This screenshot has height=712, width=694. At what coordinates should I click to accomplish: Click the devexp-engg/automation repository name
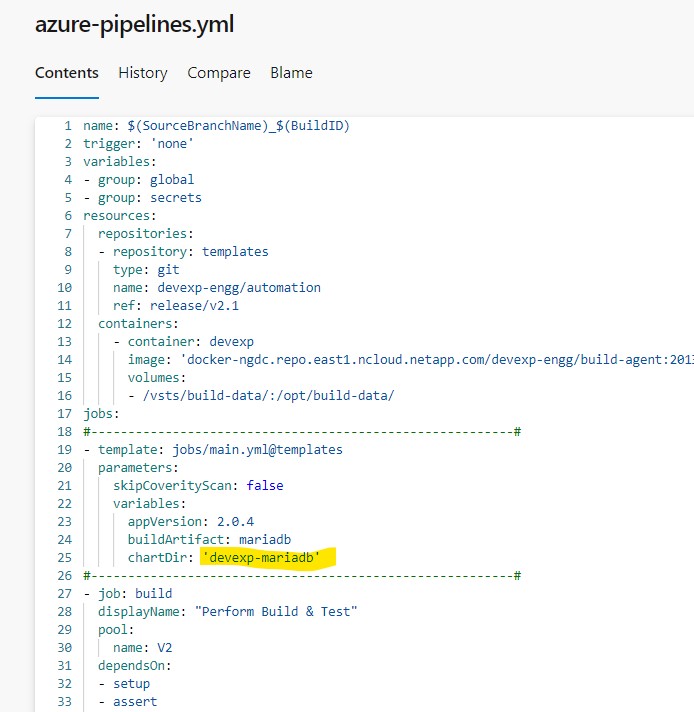(x=239, y=288)
